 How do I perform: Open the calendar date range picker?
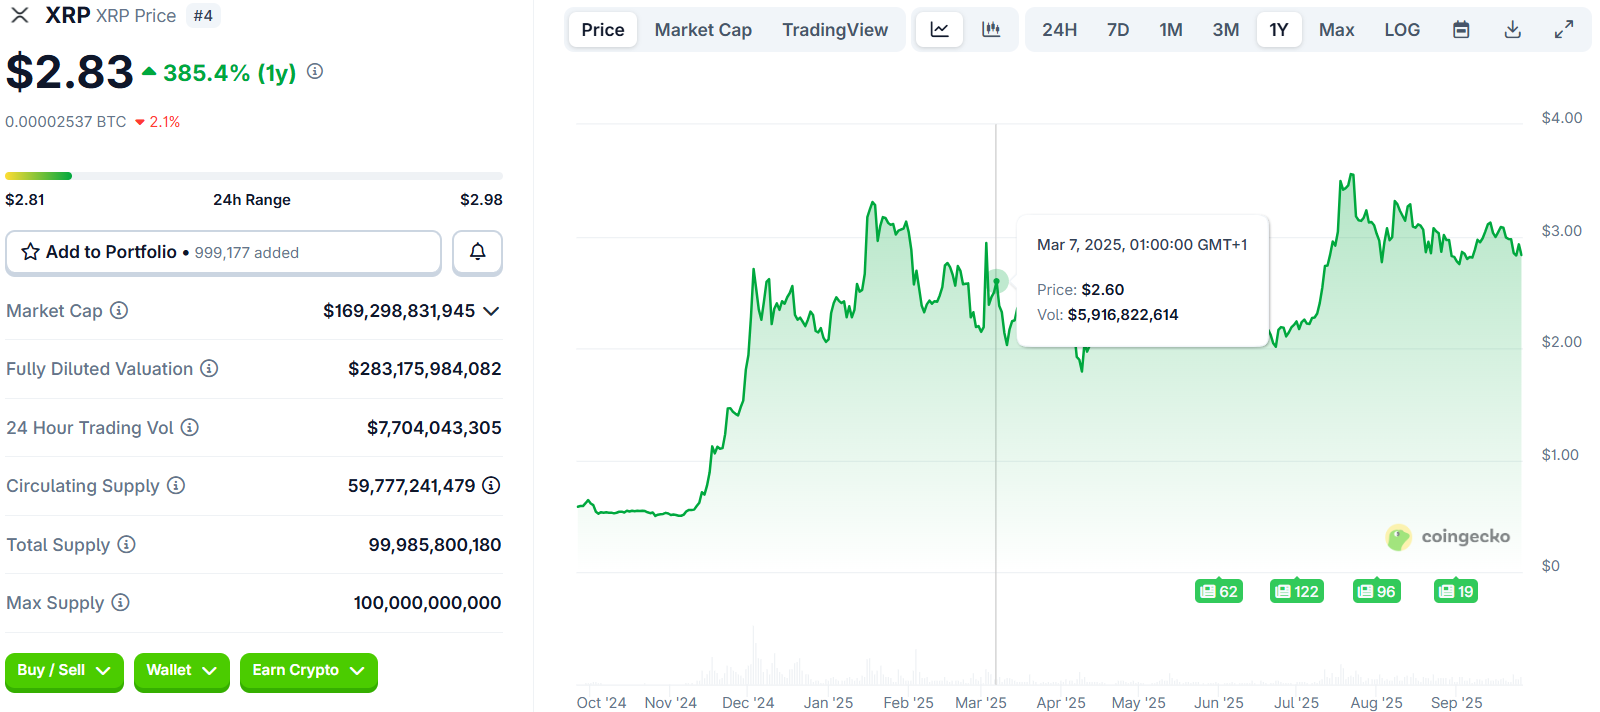pos(1461,30)
